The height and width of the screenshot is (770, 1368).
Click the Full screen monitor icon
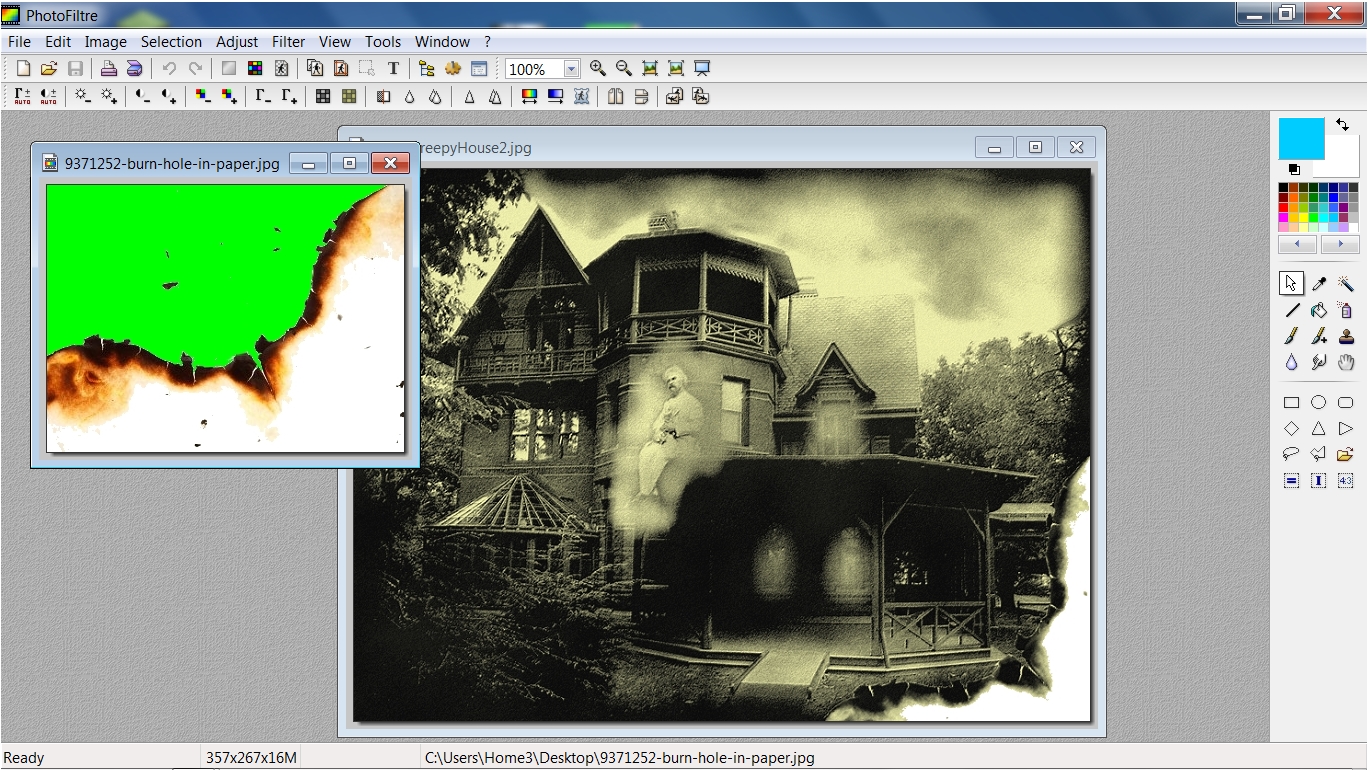coord(702,69)
